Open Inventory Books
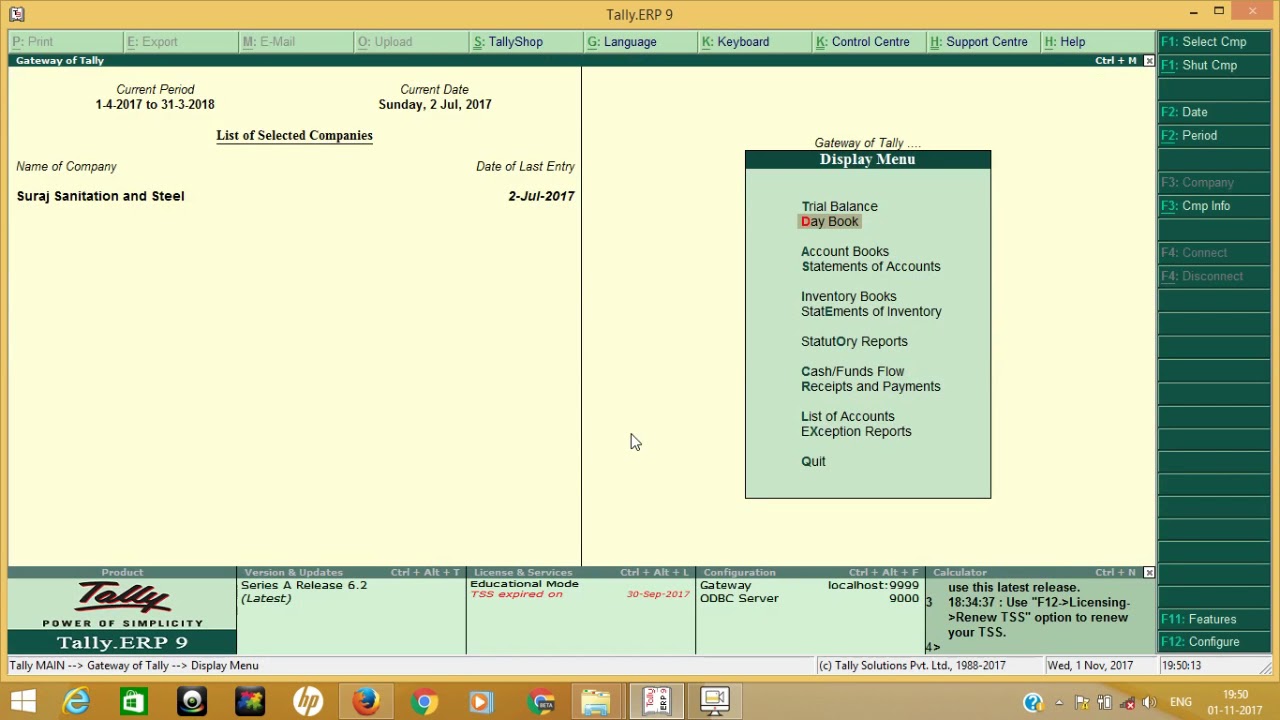Viewport: 1280px width, 720px height. click(849, 296)
